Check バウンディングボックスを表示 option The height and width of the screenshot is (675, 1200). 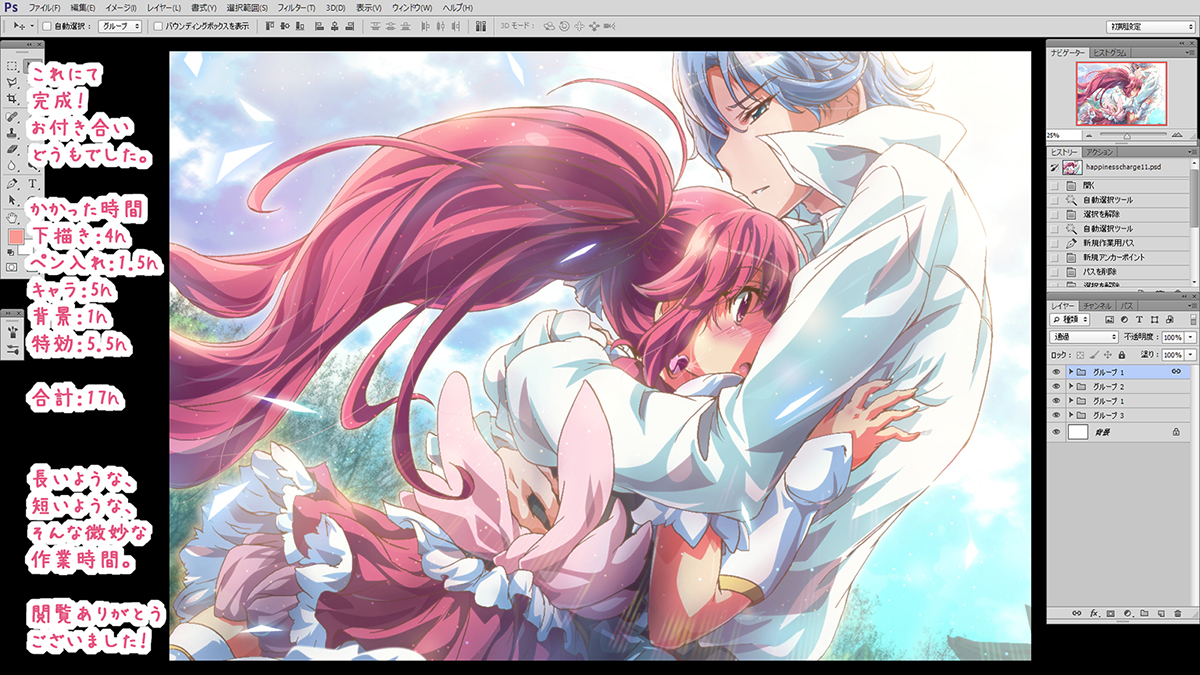[158, 26]
